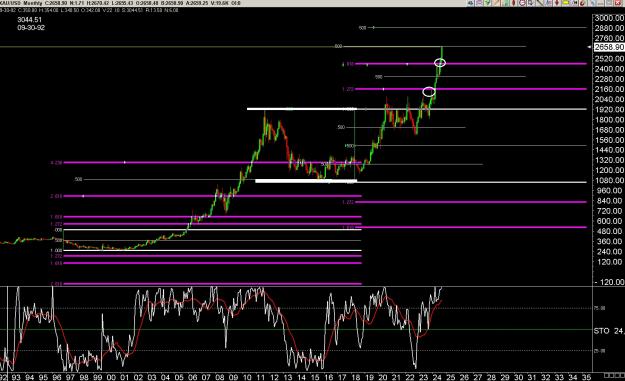Click the green bar chart toolbar icon
This screenshot has width=625, height=381.
(505, 3)
